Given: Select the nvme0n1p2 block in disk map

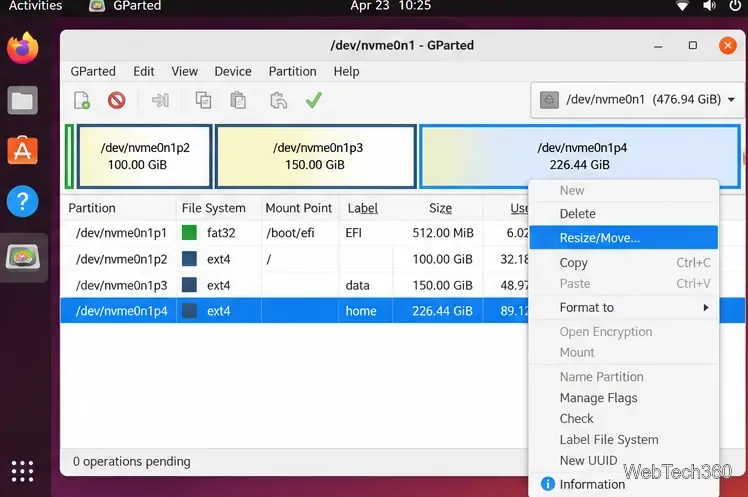Looking at the screenshot, I should click(x=145, y=156).
